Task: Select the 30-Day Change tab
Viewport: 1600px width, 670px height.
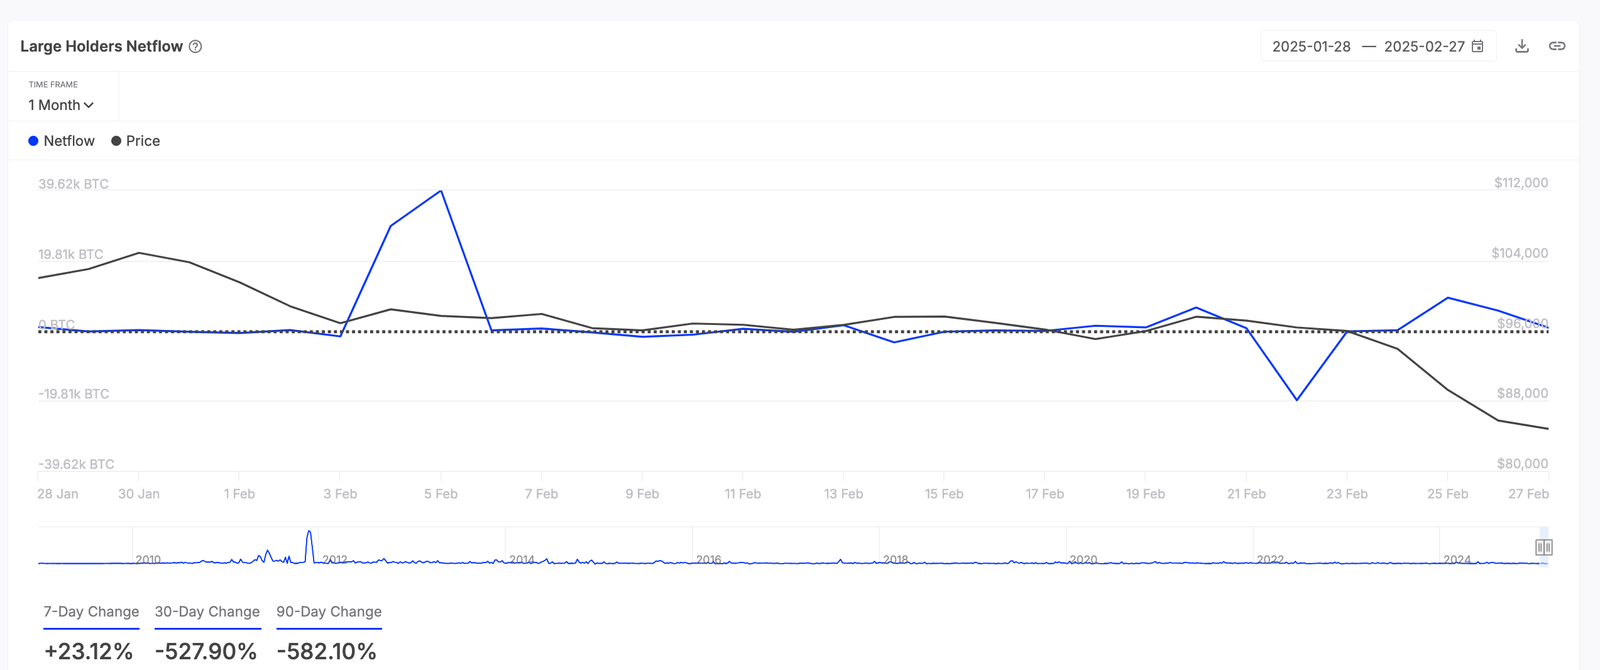Action: tap(207, 612)
